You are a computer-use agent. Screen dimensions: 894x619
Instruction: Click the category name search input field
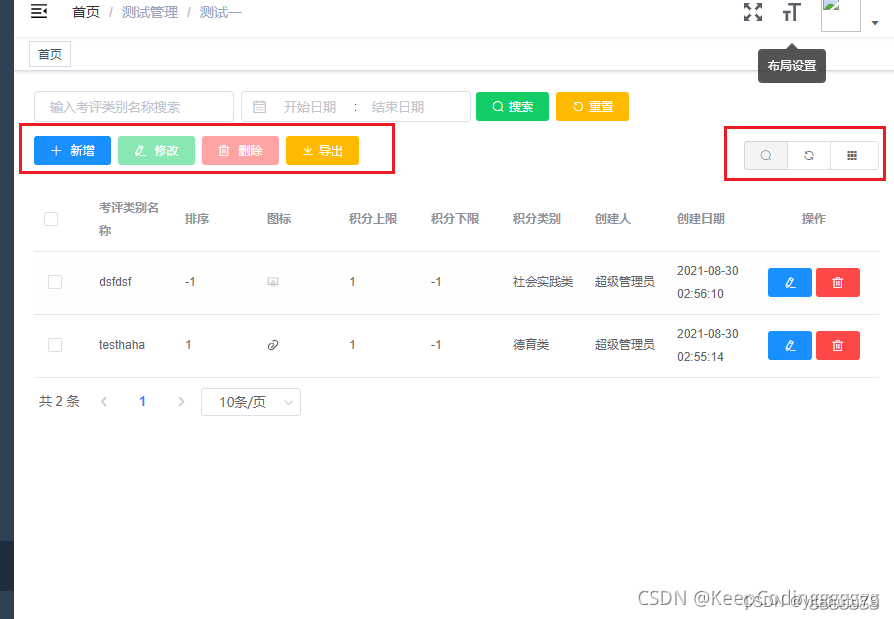click(x=133, y=106)
